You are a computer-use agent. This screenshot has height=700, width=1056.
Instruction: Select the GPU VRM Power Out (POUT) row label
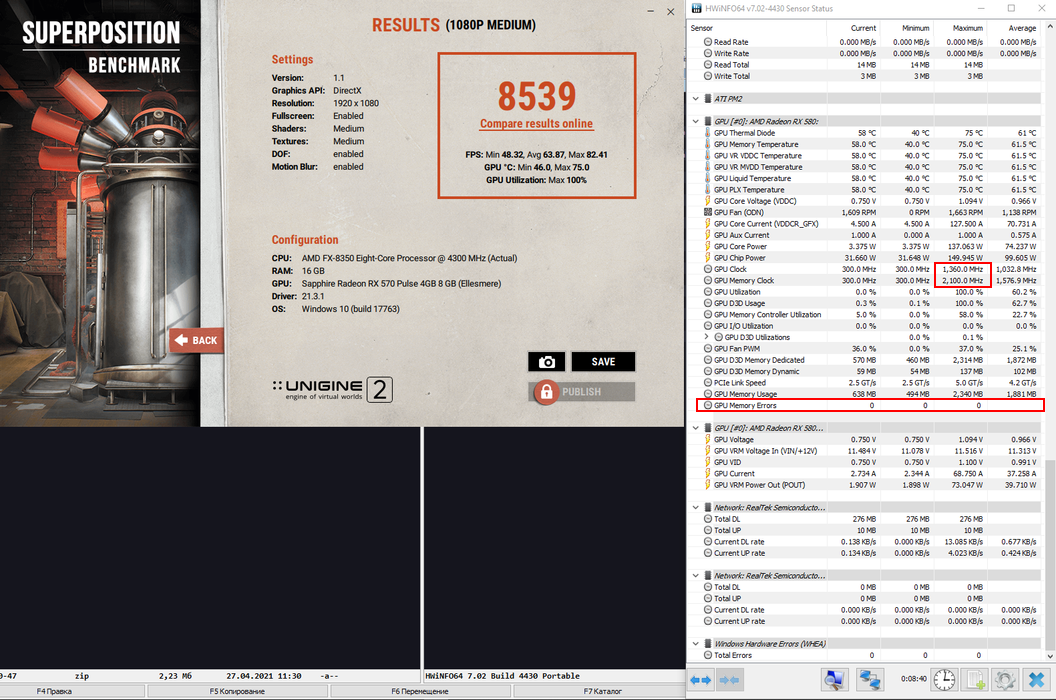[x=760, y=485]
